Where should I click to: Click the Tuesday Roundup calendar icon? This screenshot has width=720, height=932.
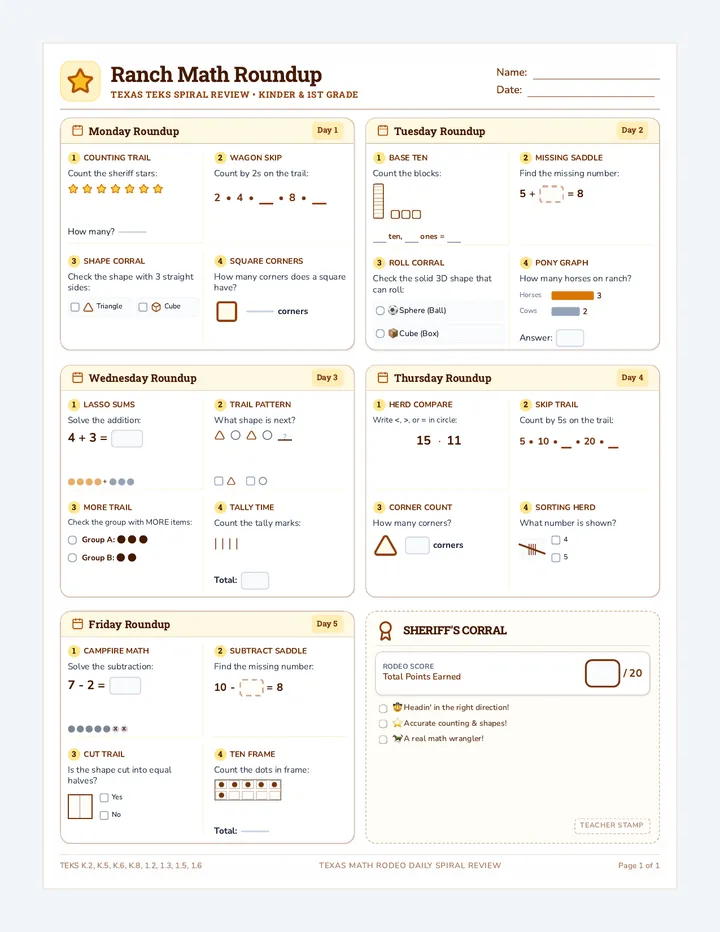click(383, 131)
